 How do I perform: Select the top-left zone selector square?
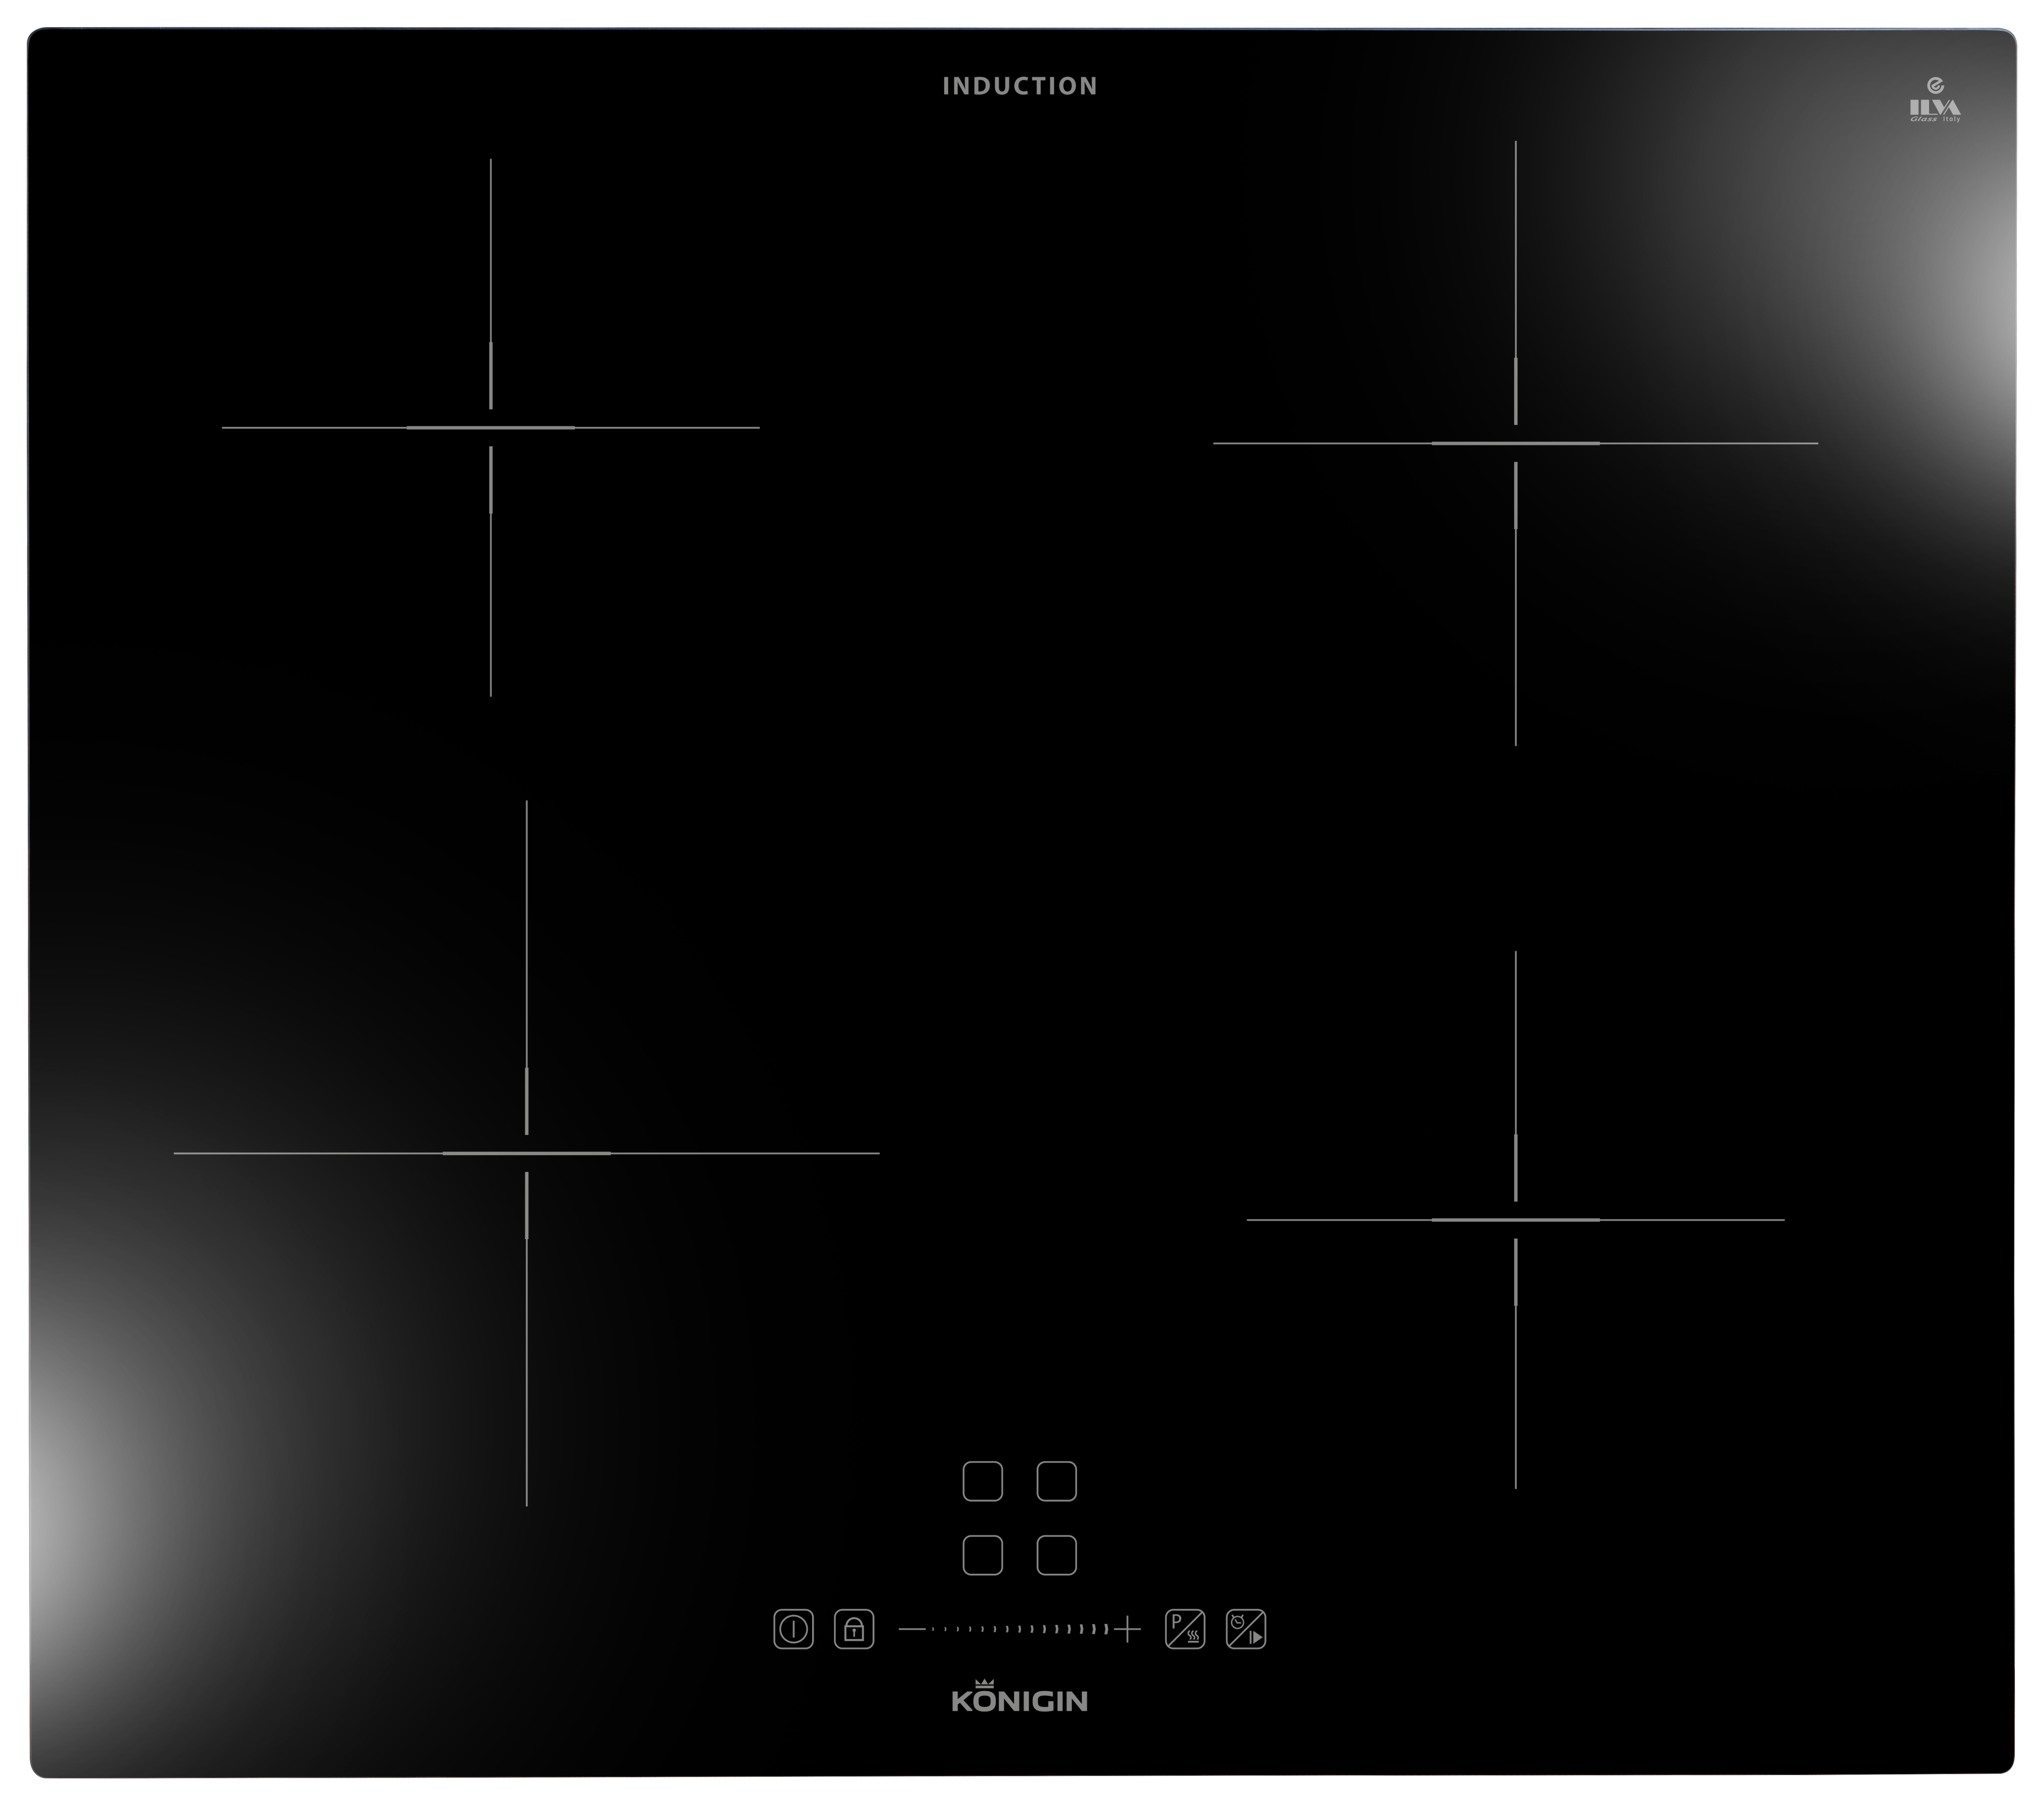tap(982, 1481)
